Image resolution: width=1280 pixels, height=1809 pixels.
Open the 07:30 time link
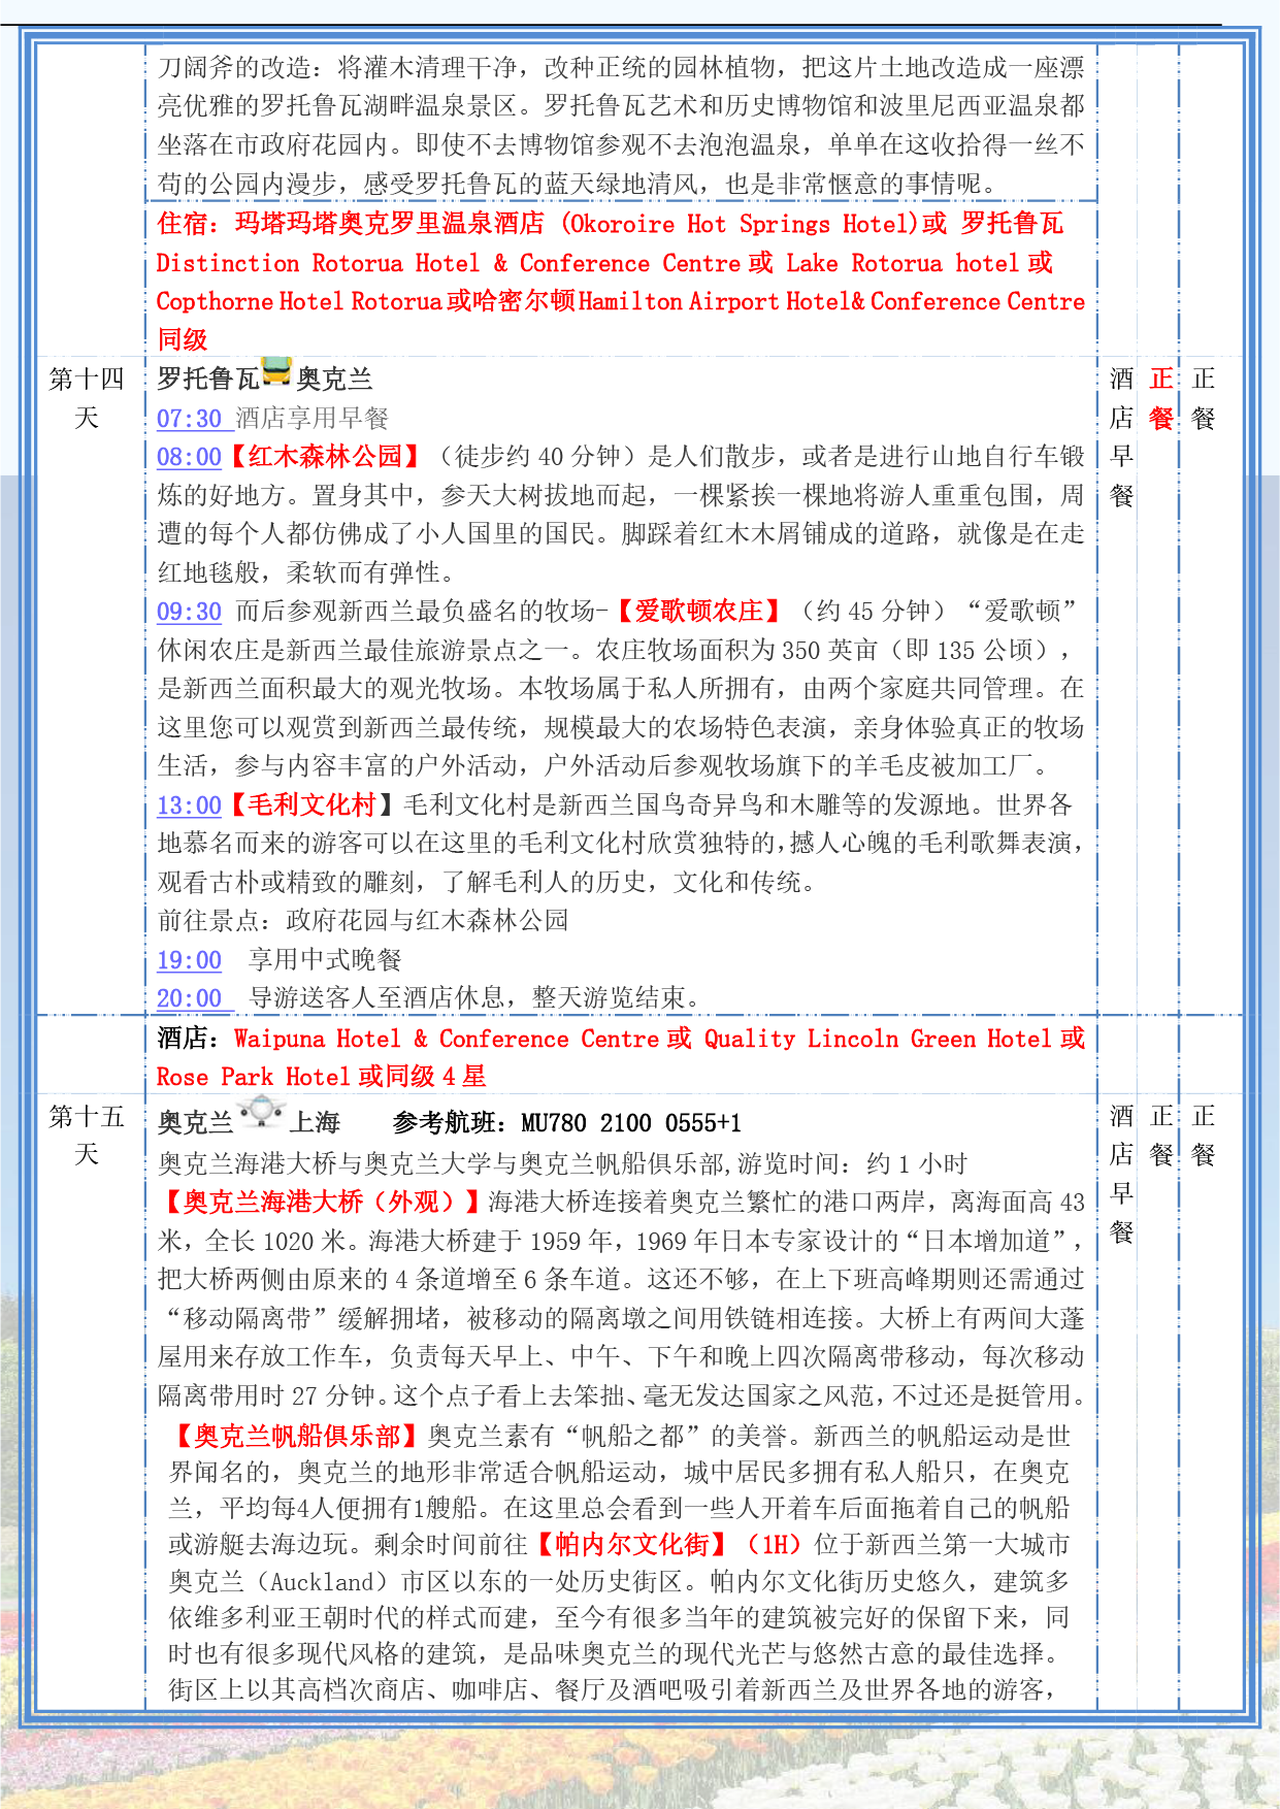coord(189,419)
